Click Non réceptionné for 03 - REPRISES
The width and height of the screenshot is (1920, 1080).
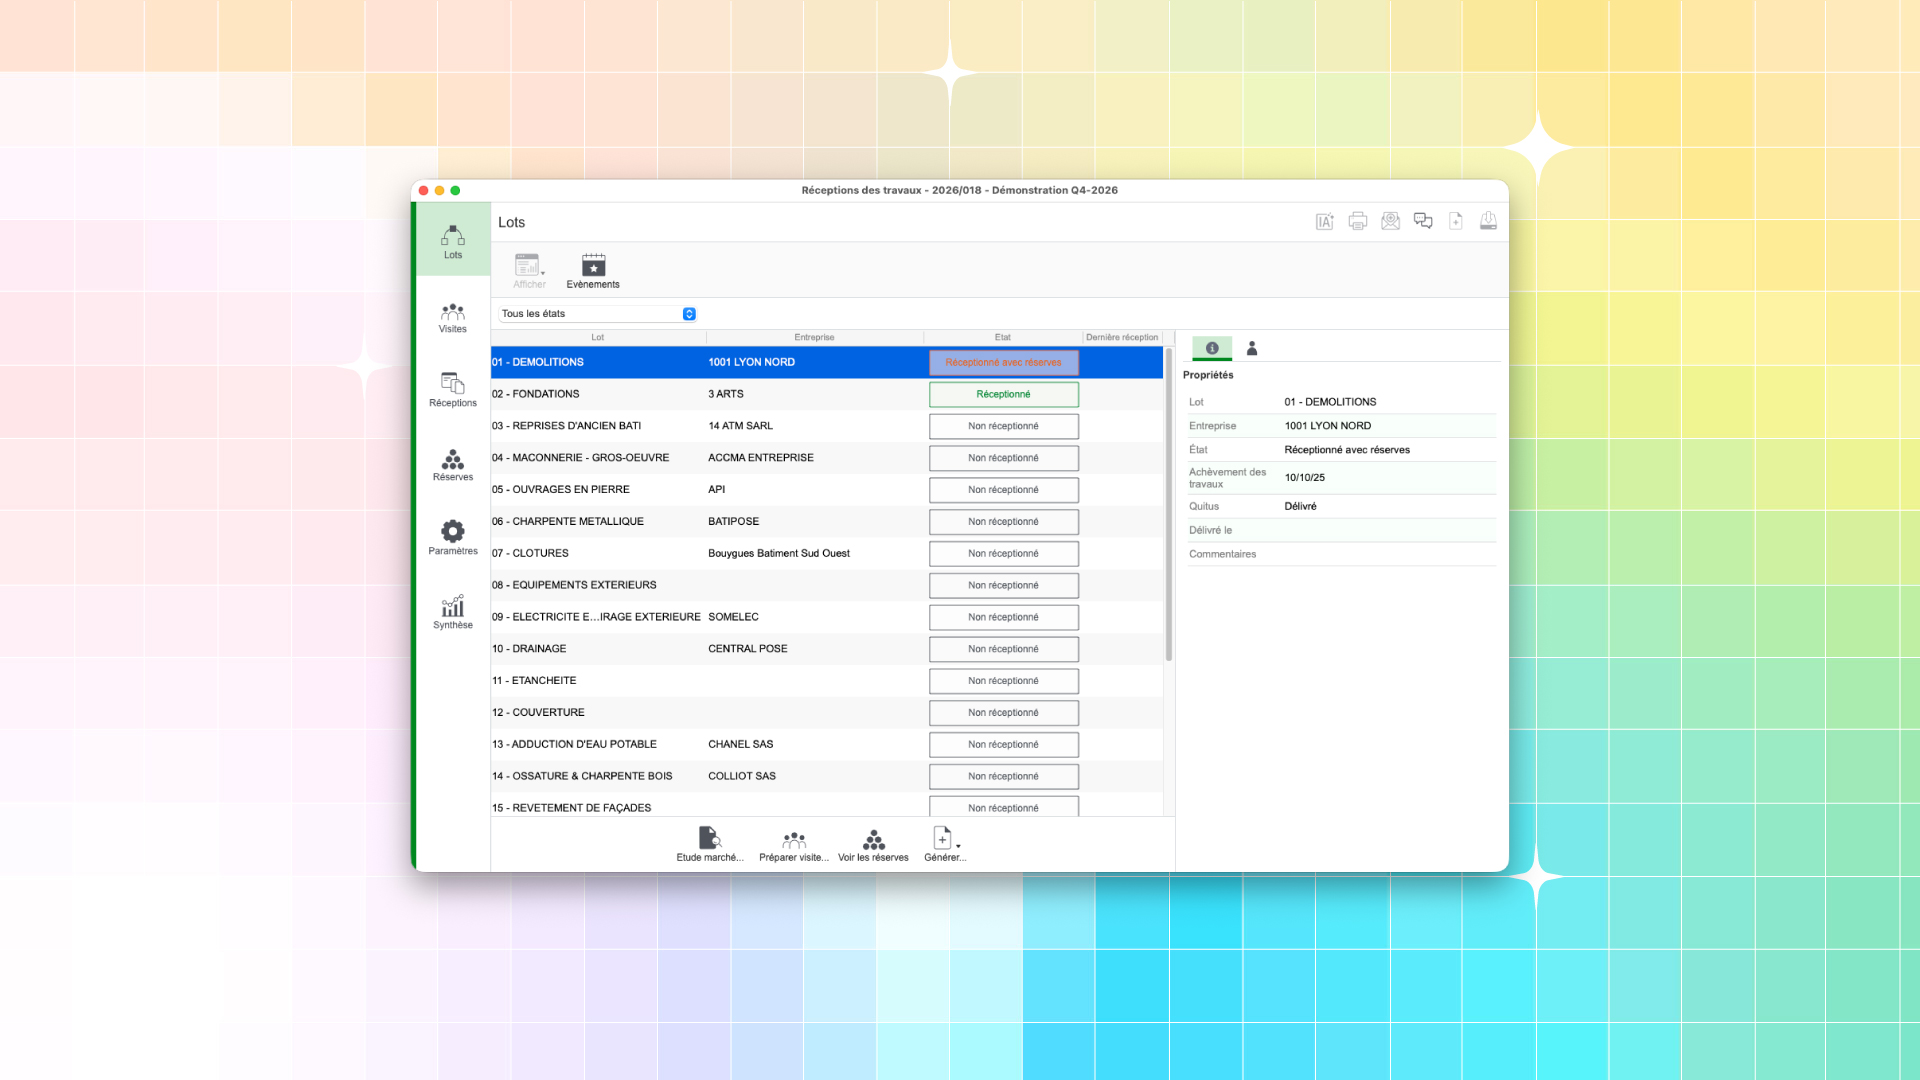(x=1004, y=427)
